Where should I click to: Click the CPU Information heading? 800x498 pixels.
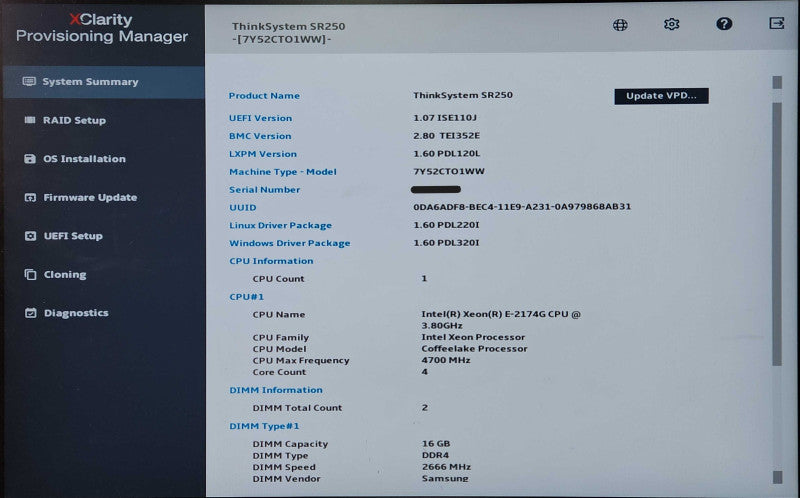tap(271, 261)
